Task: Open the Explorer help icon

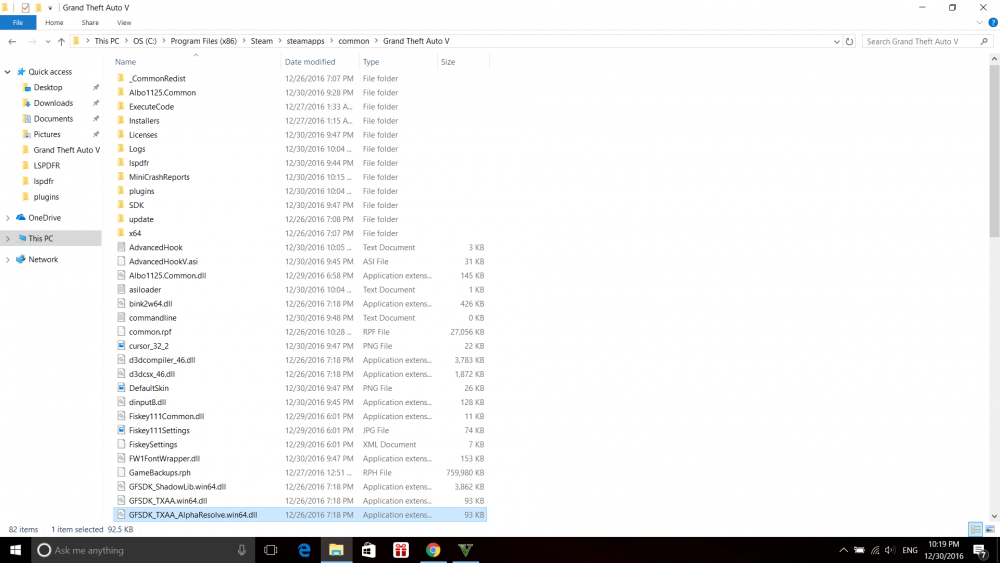Action: (992, 22)
